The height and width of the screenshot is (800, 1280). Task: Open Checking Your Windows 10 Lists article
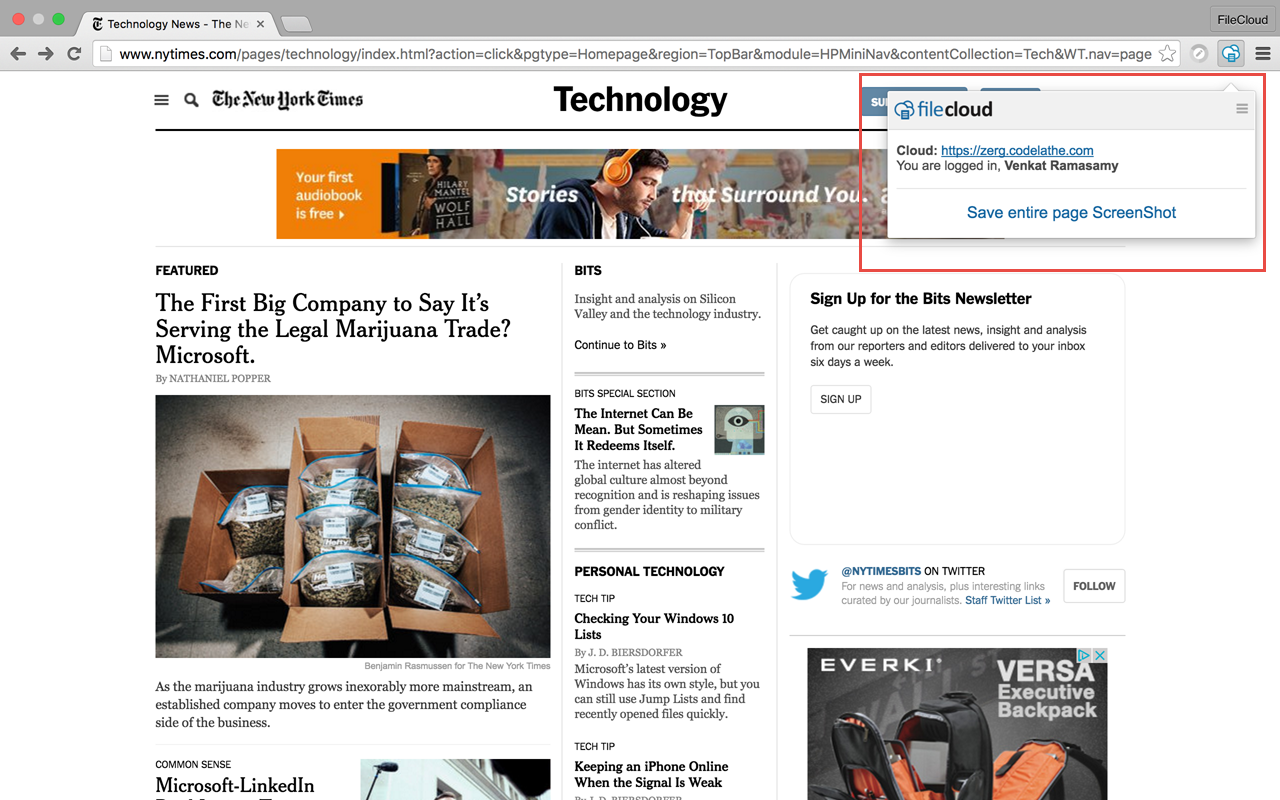pos(654,626)
